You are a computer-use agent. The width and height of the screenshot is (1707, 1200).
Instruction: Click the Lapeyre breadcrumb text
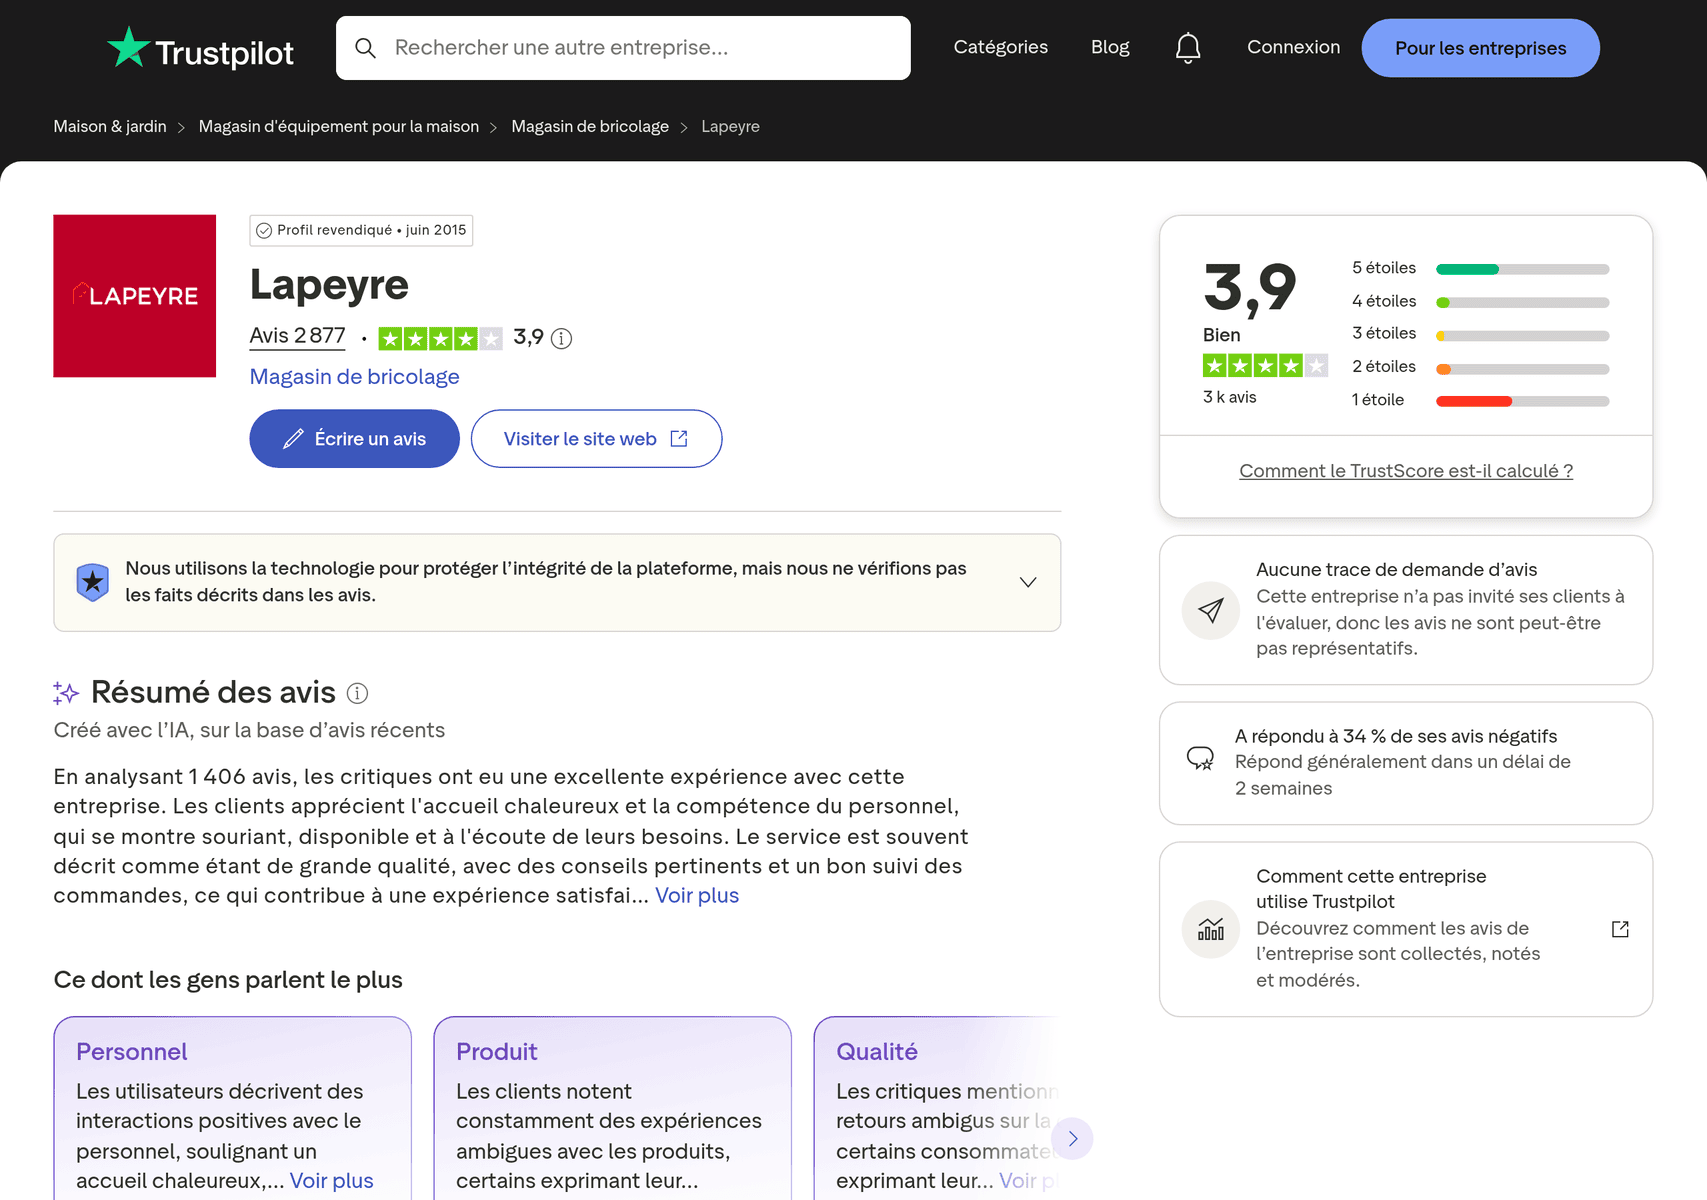tap(730, 126)
